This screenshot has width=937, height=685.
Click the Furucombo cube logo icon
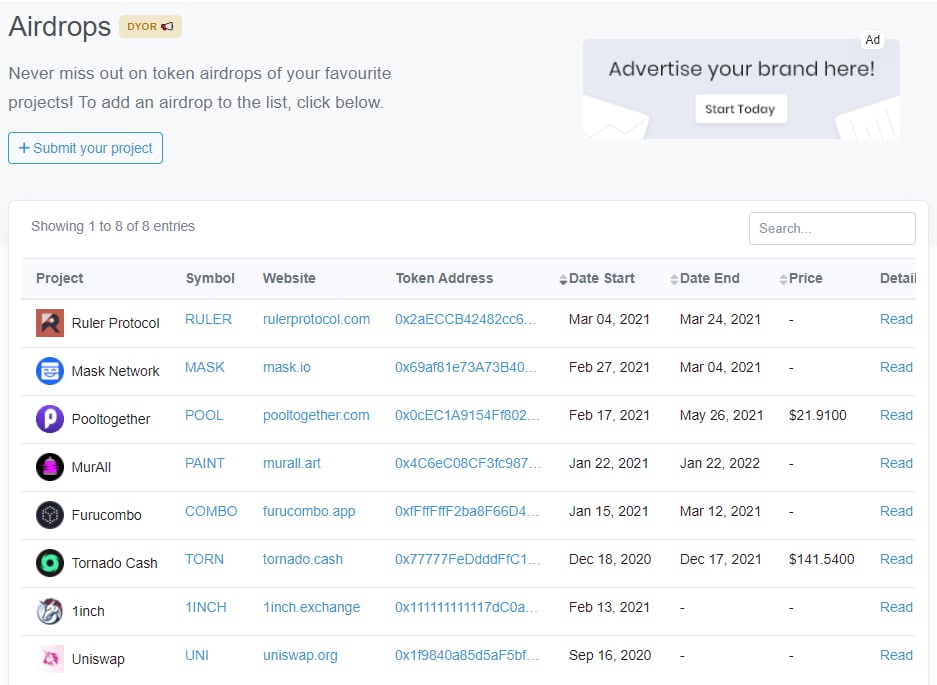coord(50,515)
